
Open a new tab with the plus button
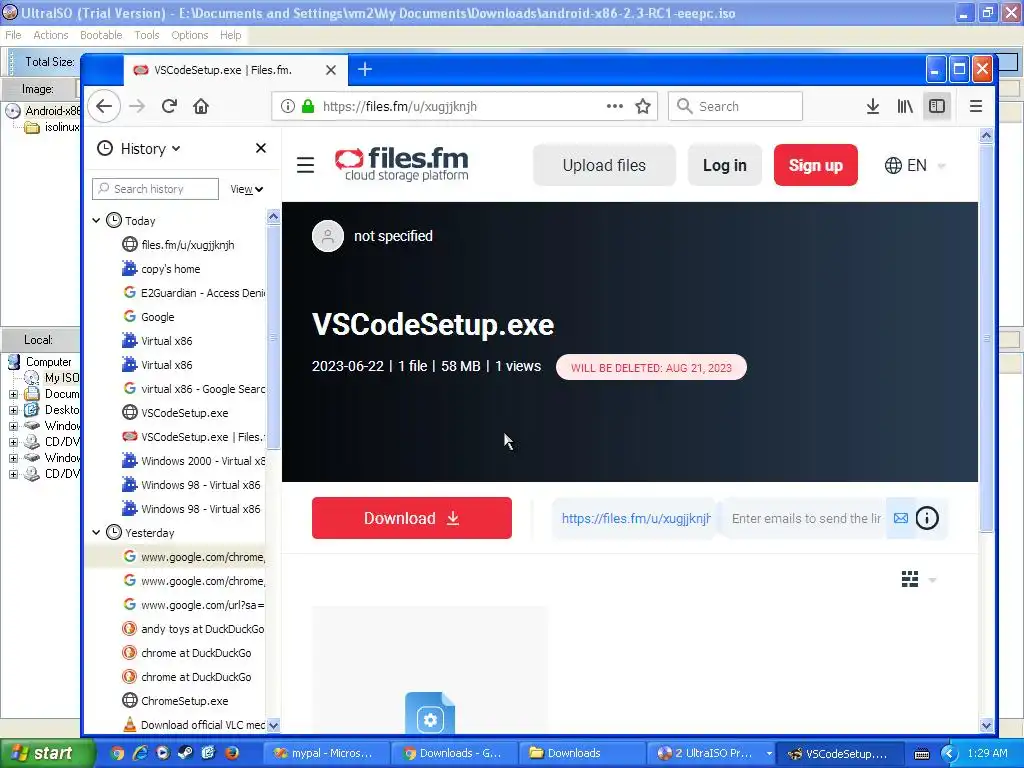click(x=365, y=69)
